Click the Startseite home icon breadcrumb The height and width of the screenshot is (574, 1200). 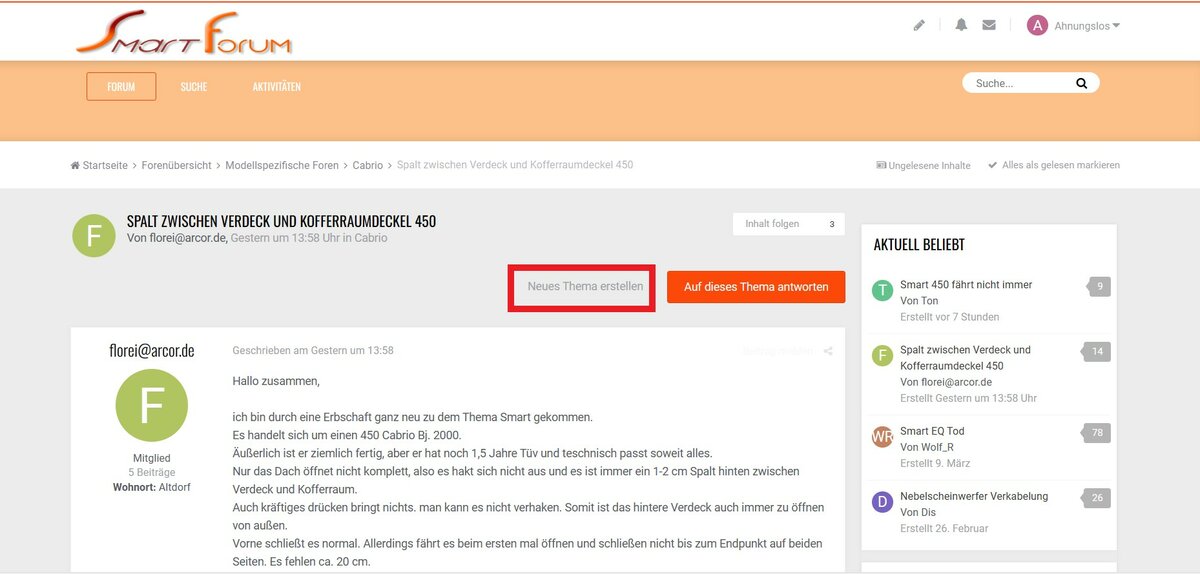click(76, 166)
